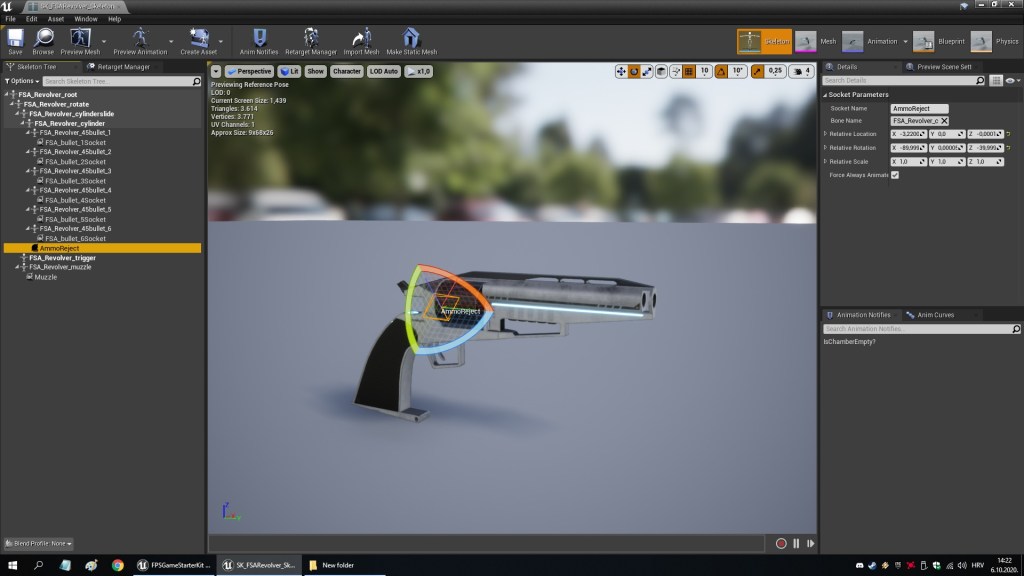Click the Perspective viewport button

pyautogui.click(x=250, y=71)
